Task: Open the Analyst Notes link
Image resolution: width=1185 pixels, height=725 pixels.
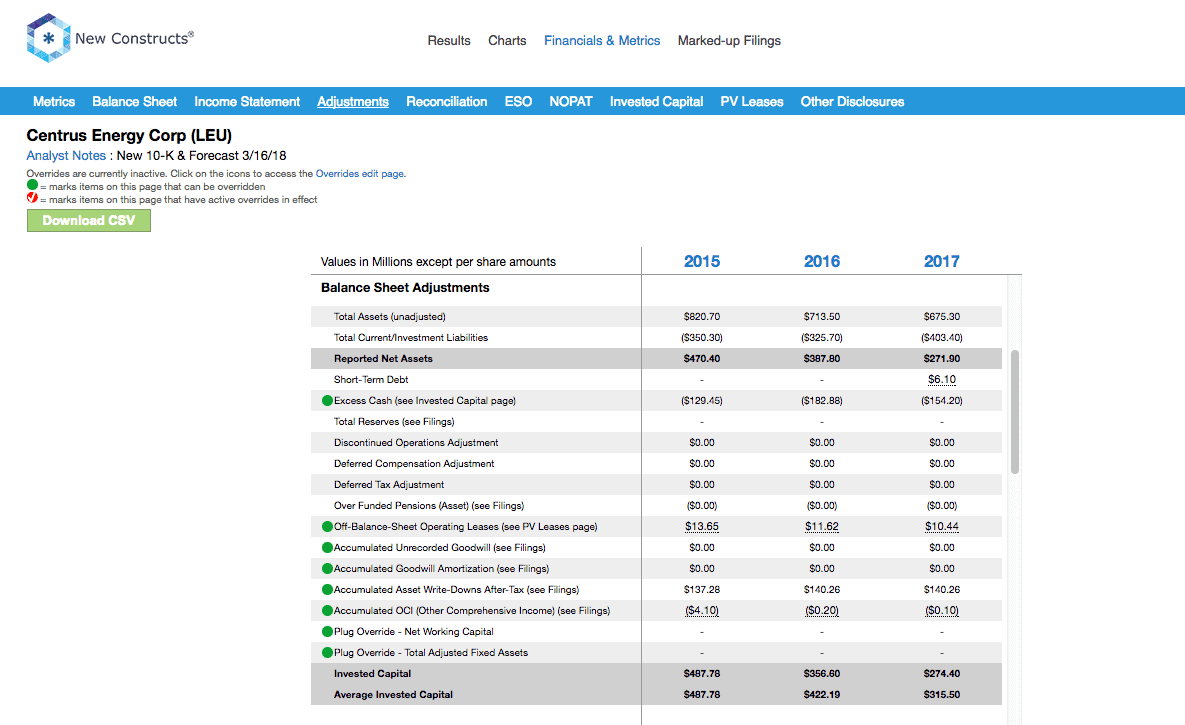Action: (67, 156)
